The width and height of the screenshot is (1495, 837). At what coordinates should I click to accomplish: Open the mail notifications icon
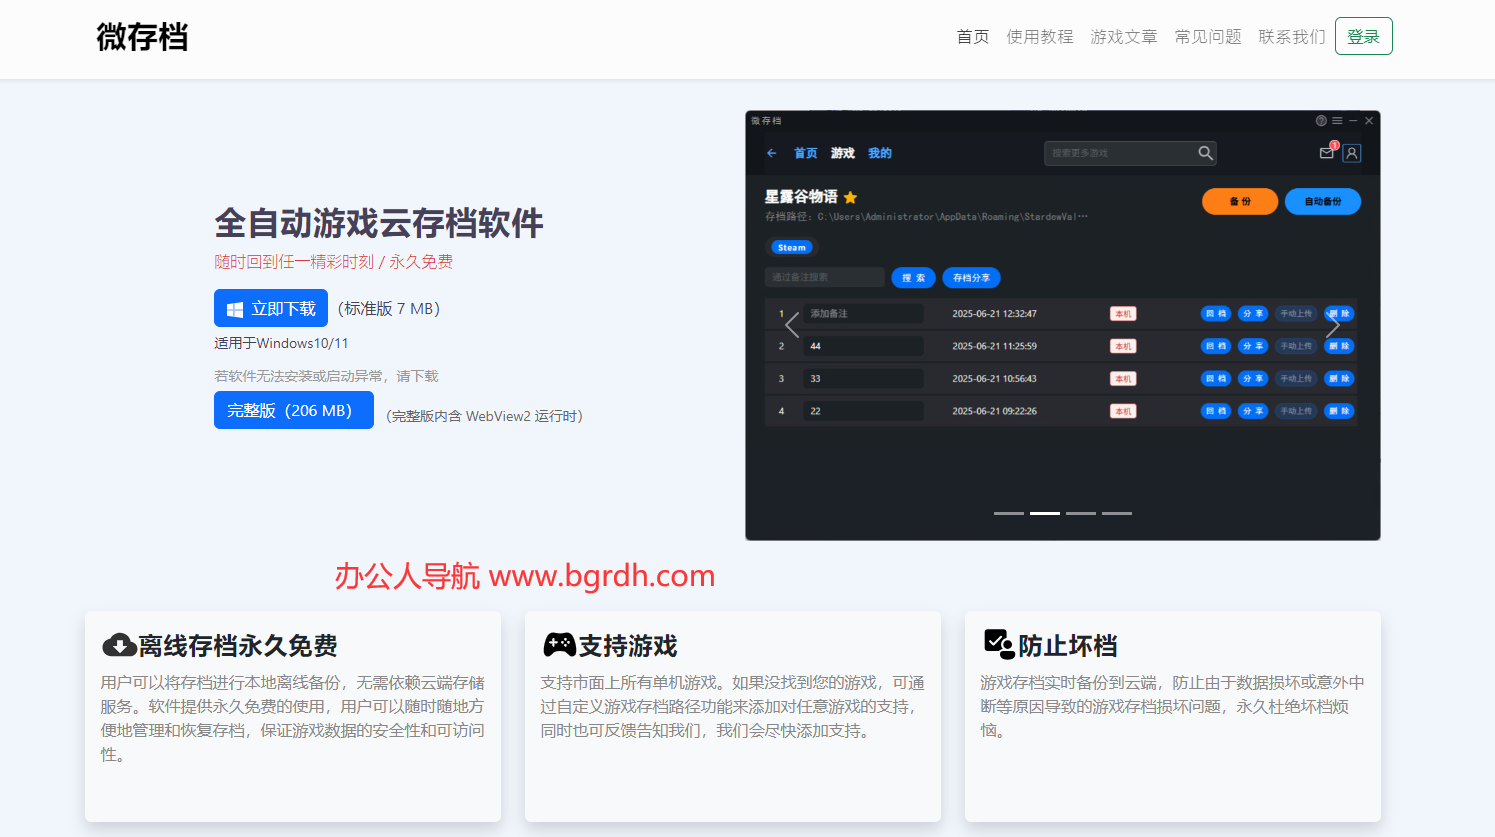tap(1327, 153)
